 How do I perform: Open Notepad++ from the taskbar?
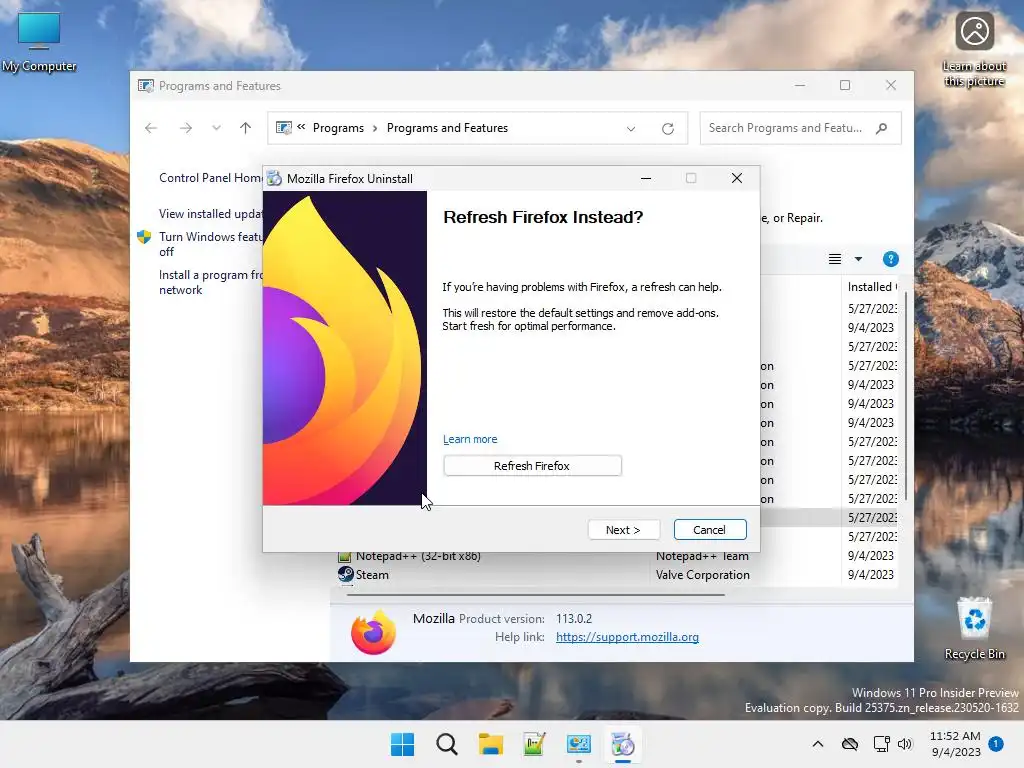click(534, 744)
